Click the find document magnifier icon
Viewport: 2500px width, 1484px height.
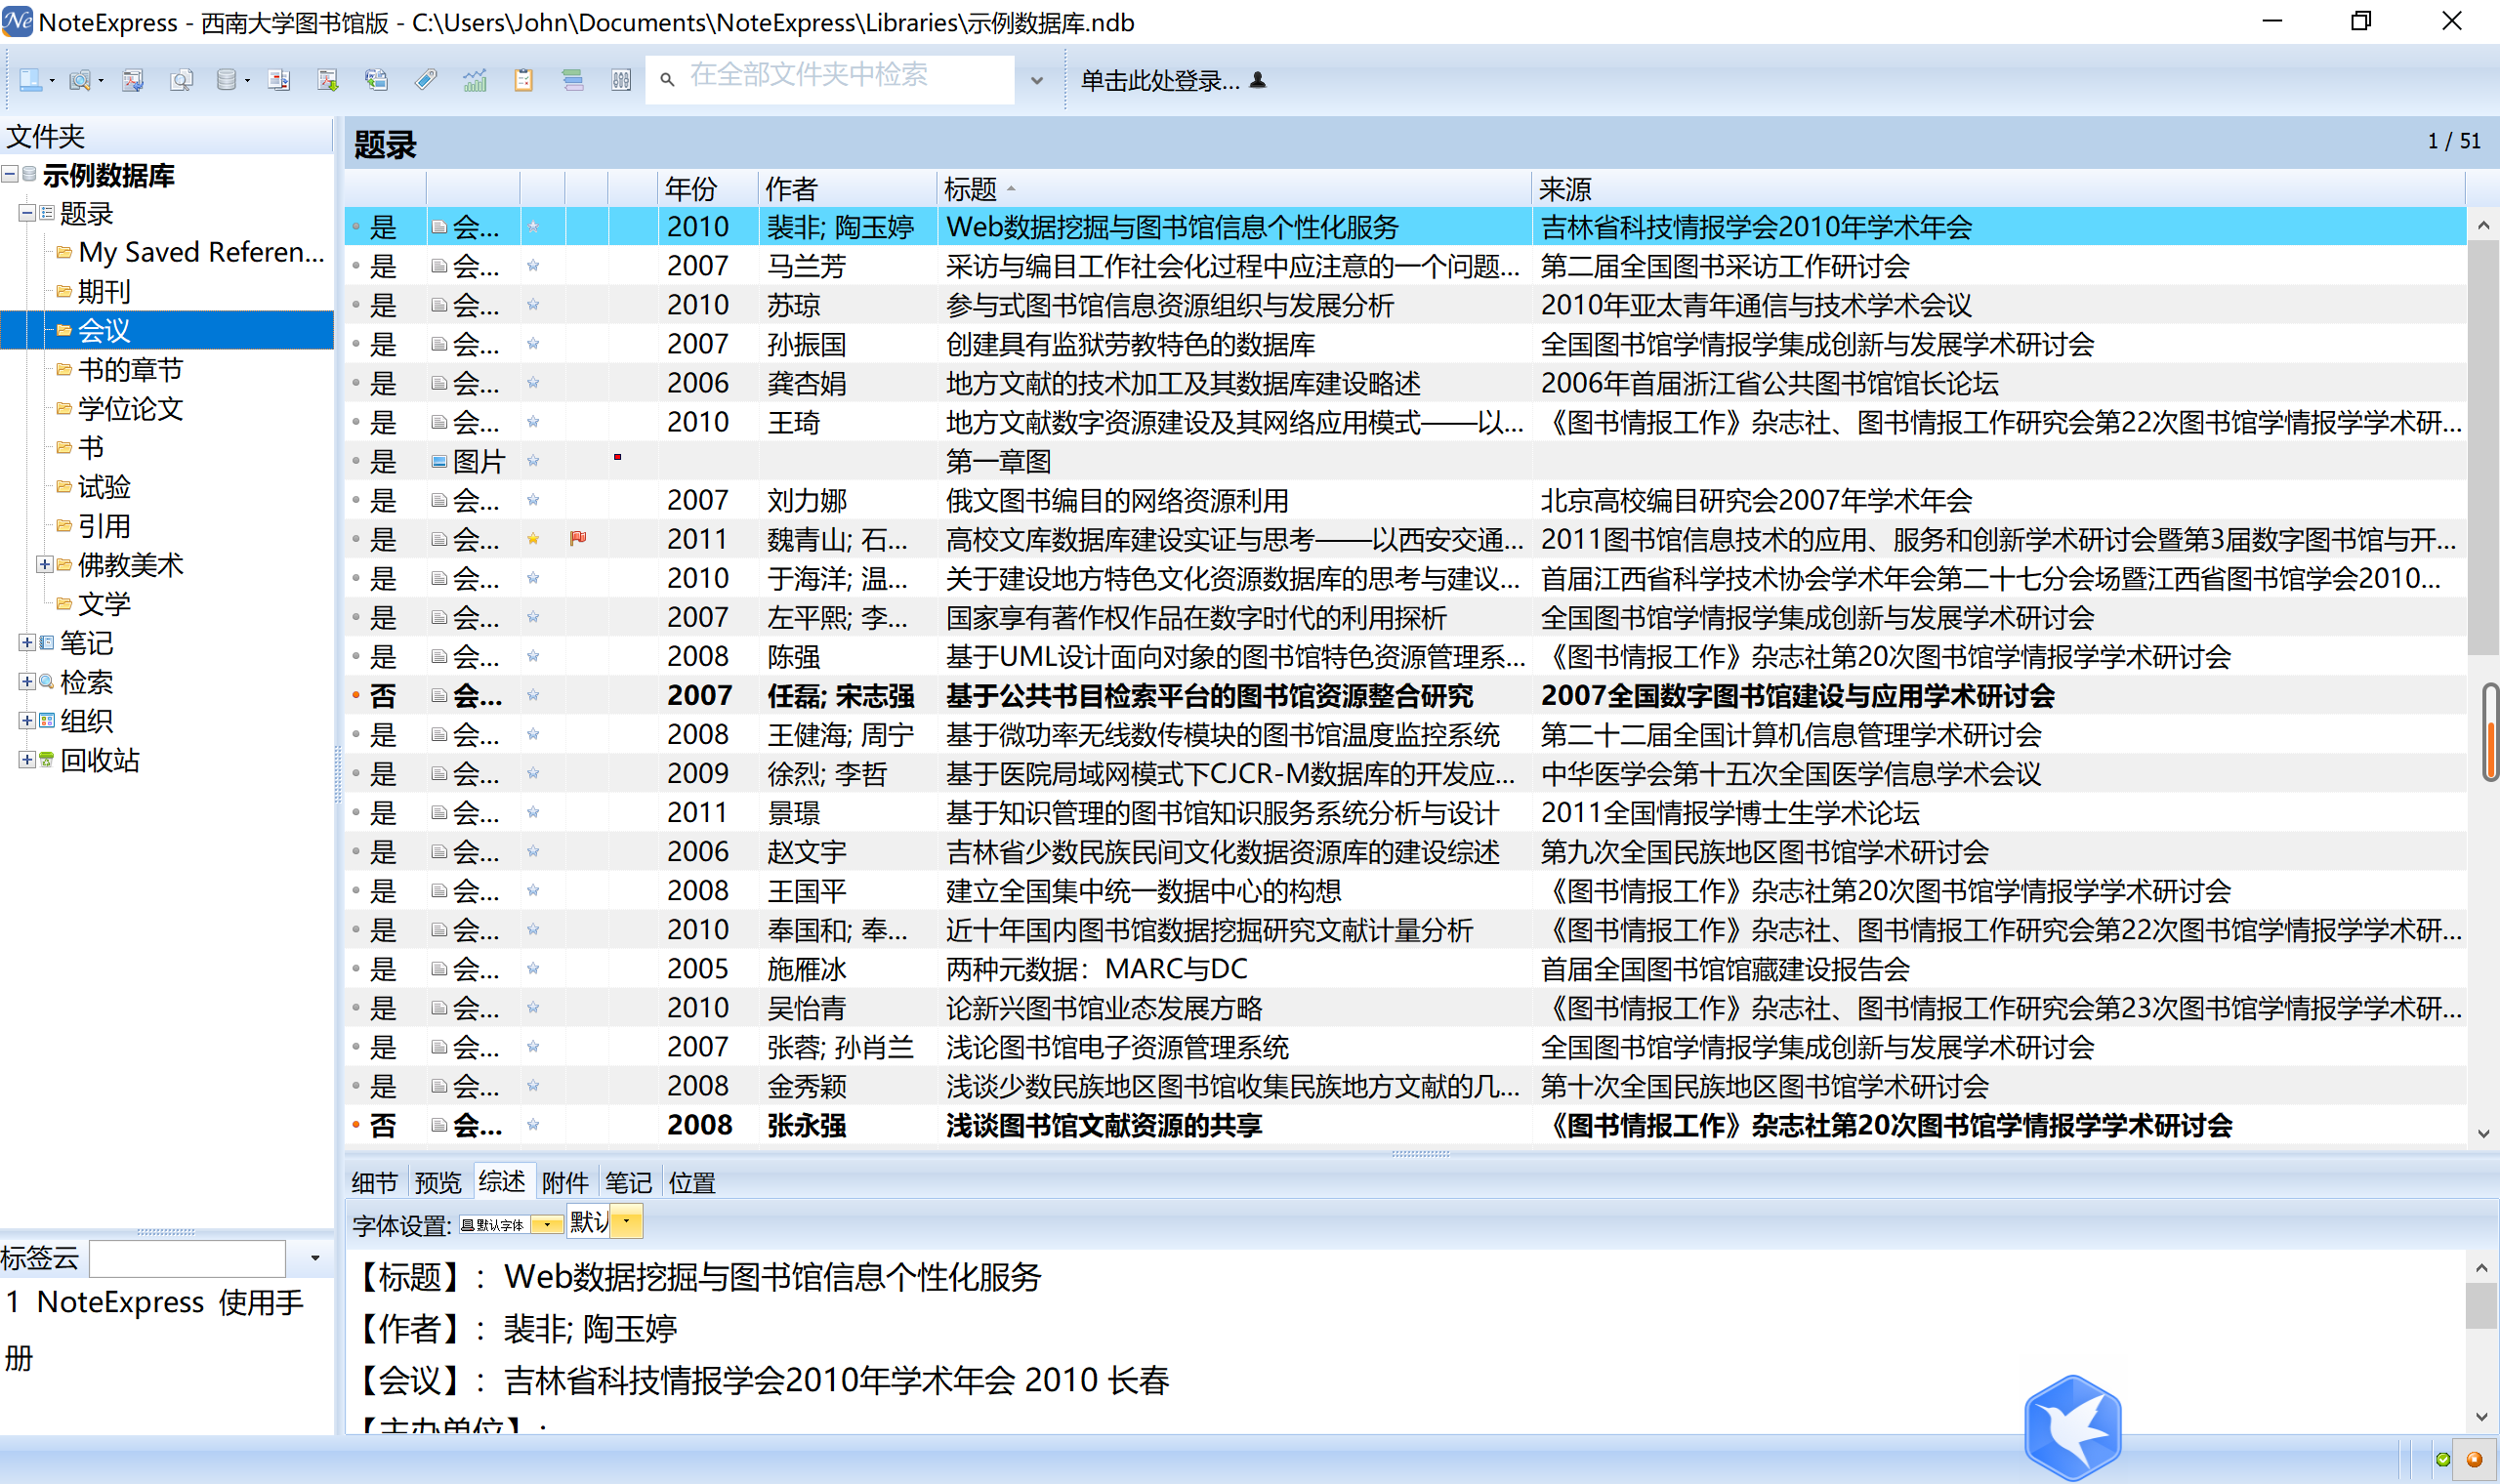(x=181, y=80)
